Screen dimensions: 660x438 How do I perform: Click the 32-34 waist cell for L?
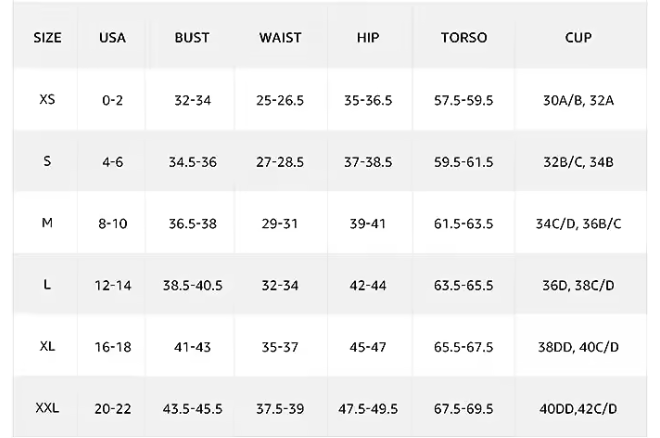click(280, 285)
